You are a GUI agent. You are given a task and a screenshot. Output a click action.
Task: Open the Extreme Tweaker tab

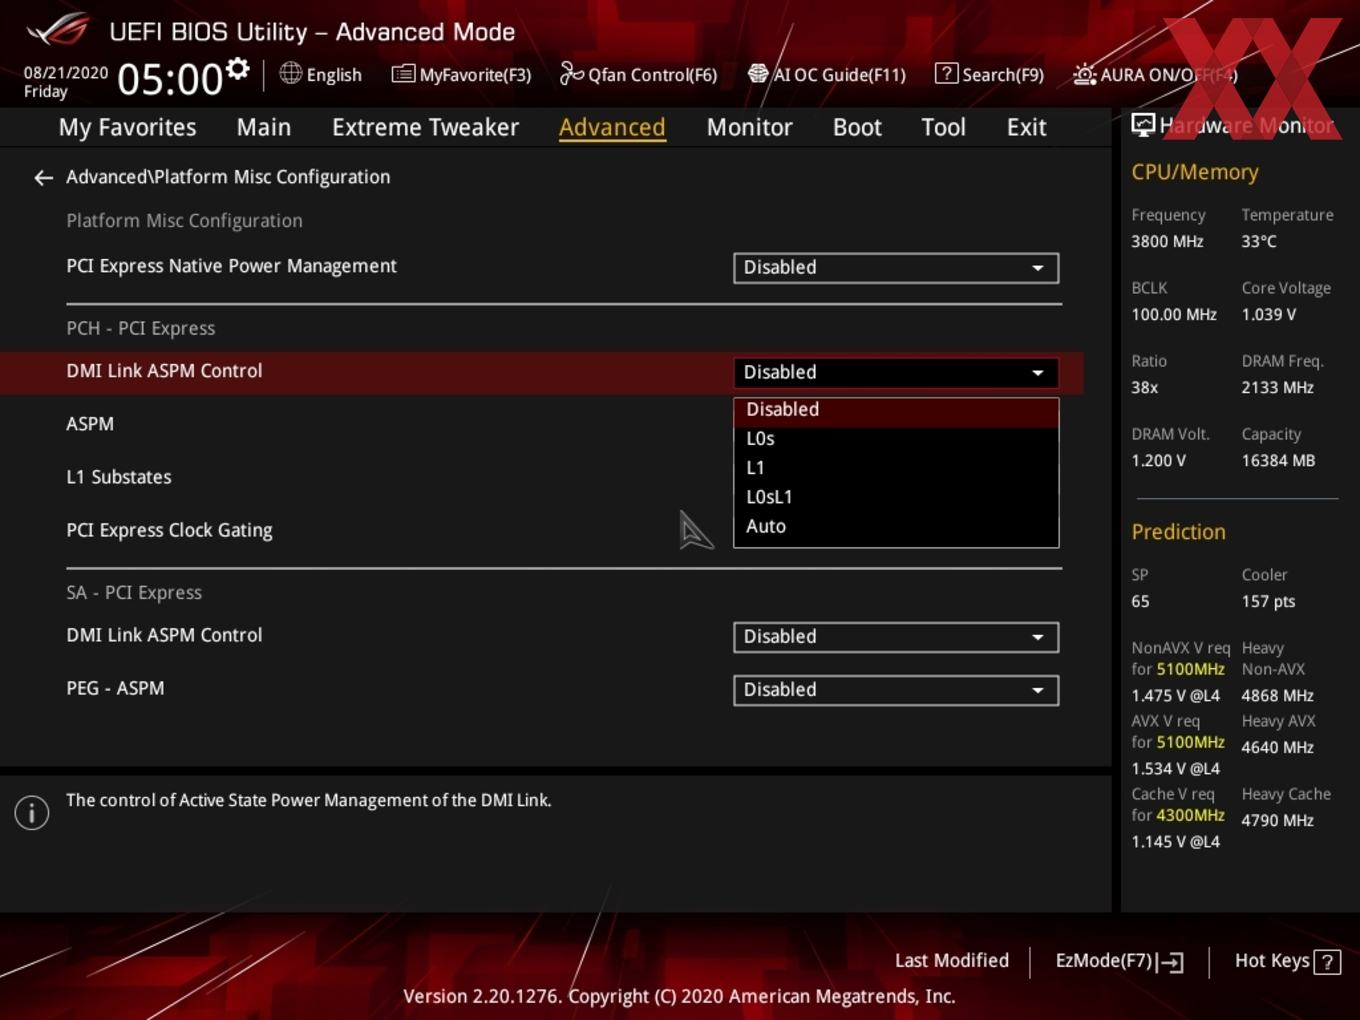tap(425, 127)
